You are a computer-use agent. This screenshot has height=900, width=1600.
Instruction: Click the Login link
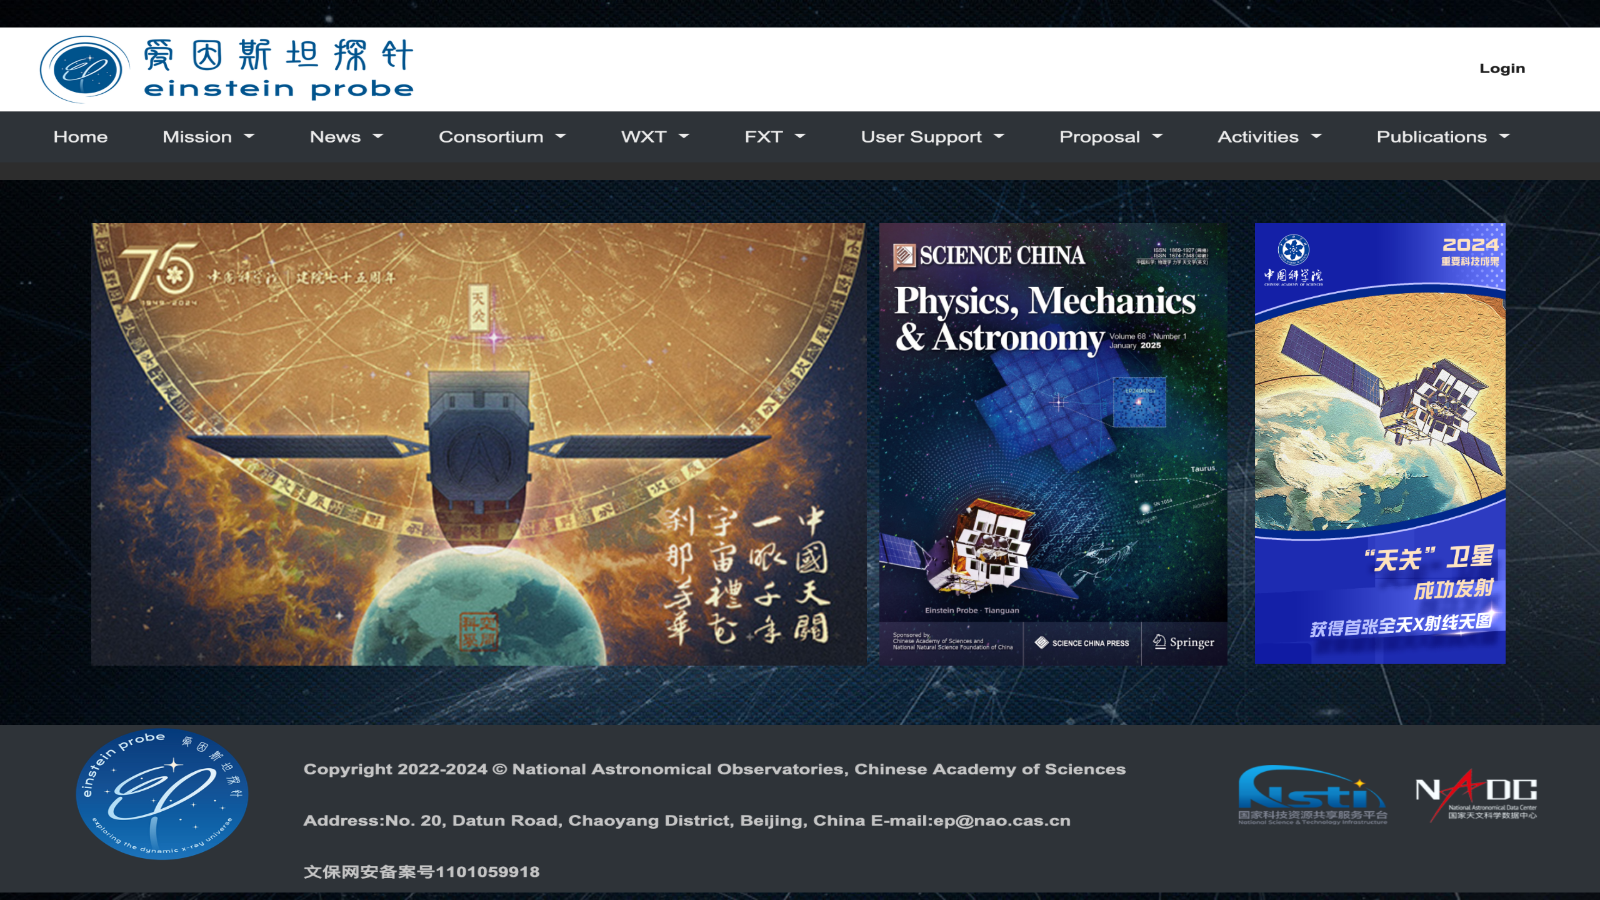(1502, 68)
